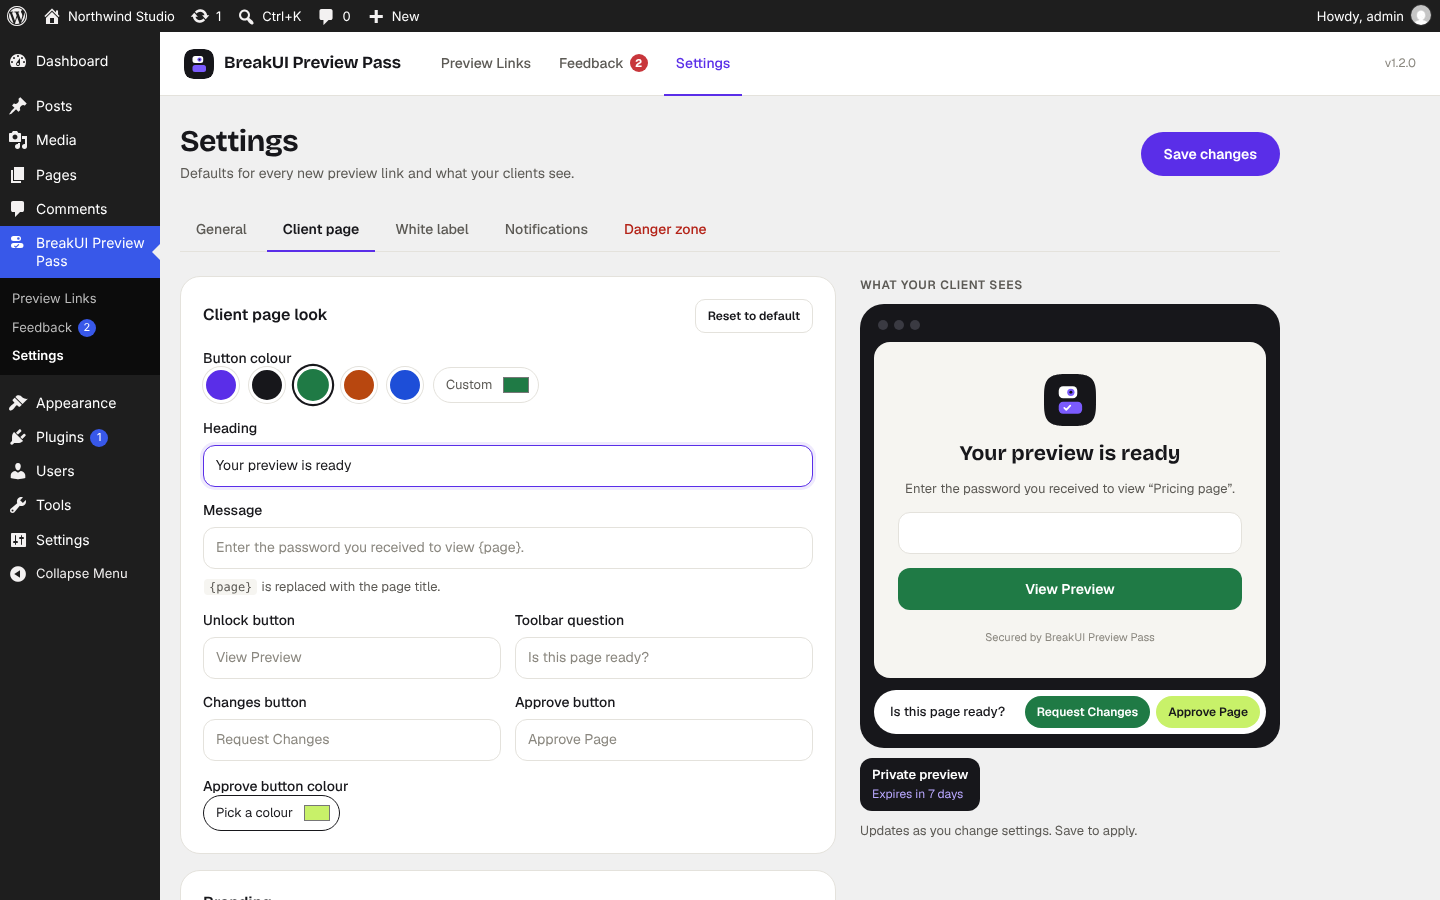Click the updates refresh icon
The height and width of the screenshot is (900, 1440).
click(200, 16)
